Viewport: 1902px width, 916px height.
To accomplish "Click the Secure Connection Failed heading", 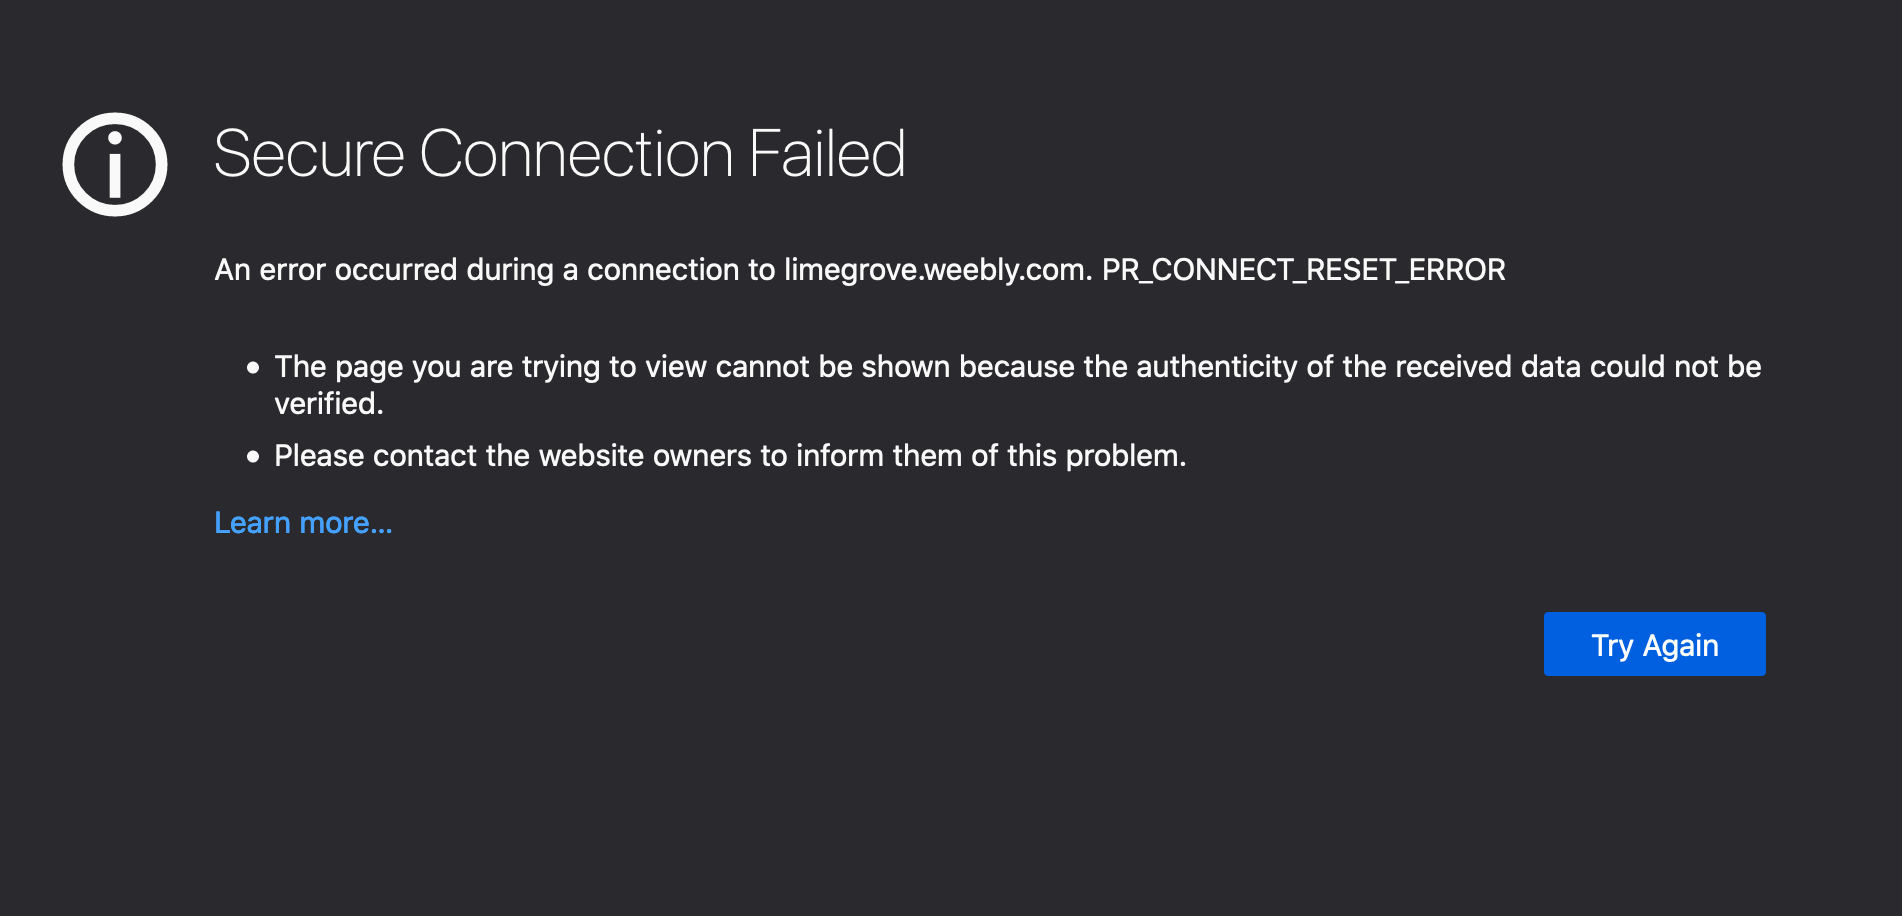I will pos(560,154).
